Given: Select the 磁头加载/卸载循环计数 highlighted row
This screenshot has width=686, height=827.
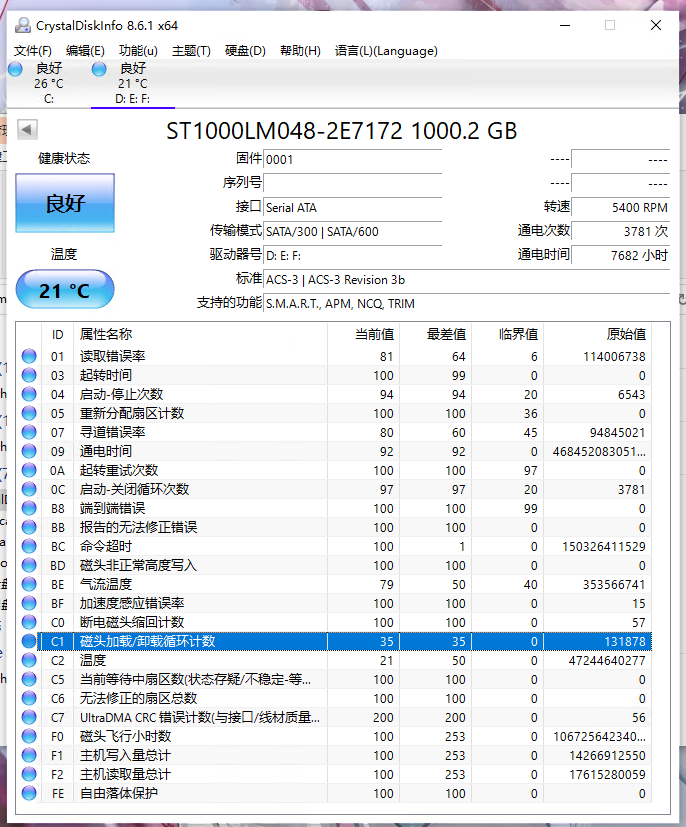Looking at the screenshot, I should coord(334,641).
